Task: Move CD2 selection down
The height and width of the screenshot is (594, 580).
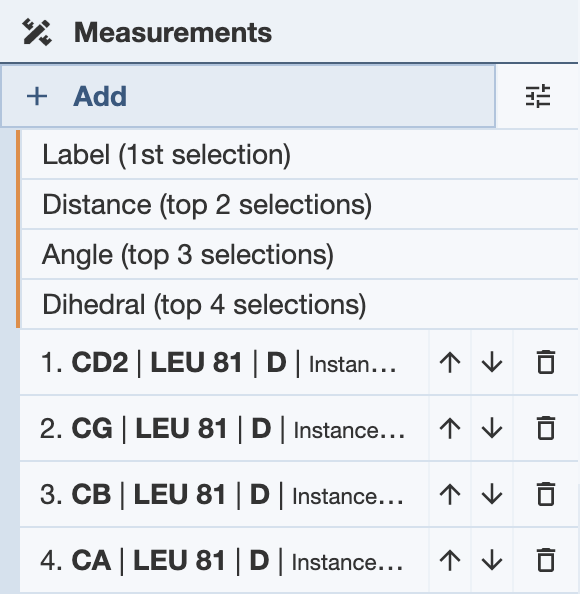Action: pos(492,363)
